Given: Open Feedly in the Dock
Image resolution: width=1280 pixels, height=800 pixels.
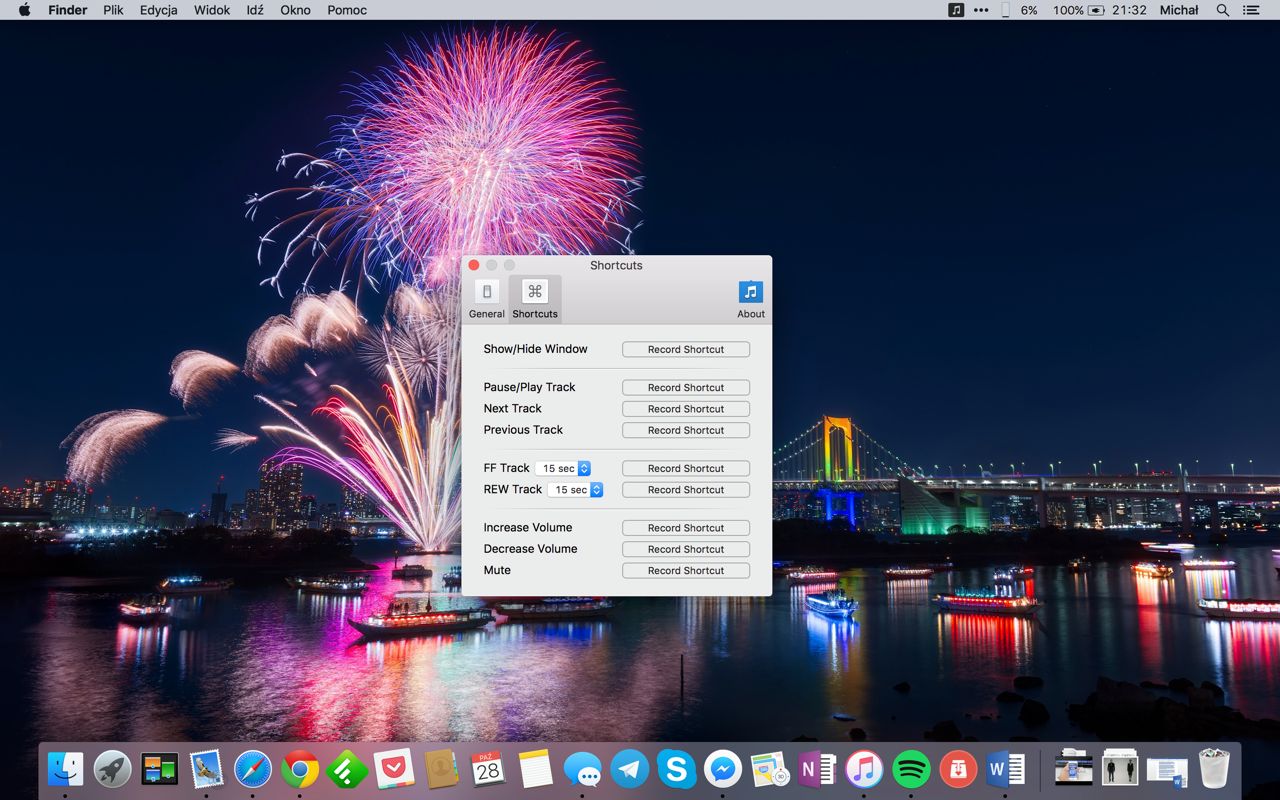Looking at the screenshot, I should (x=347, y=769).
